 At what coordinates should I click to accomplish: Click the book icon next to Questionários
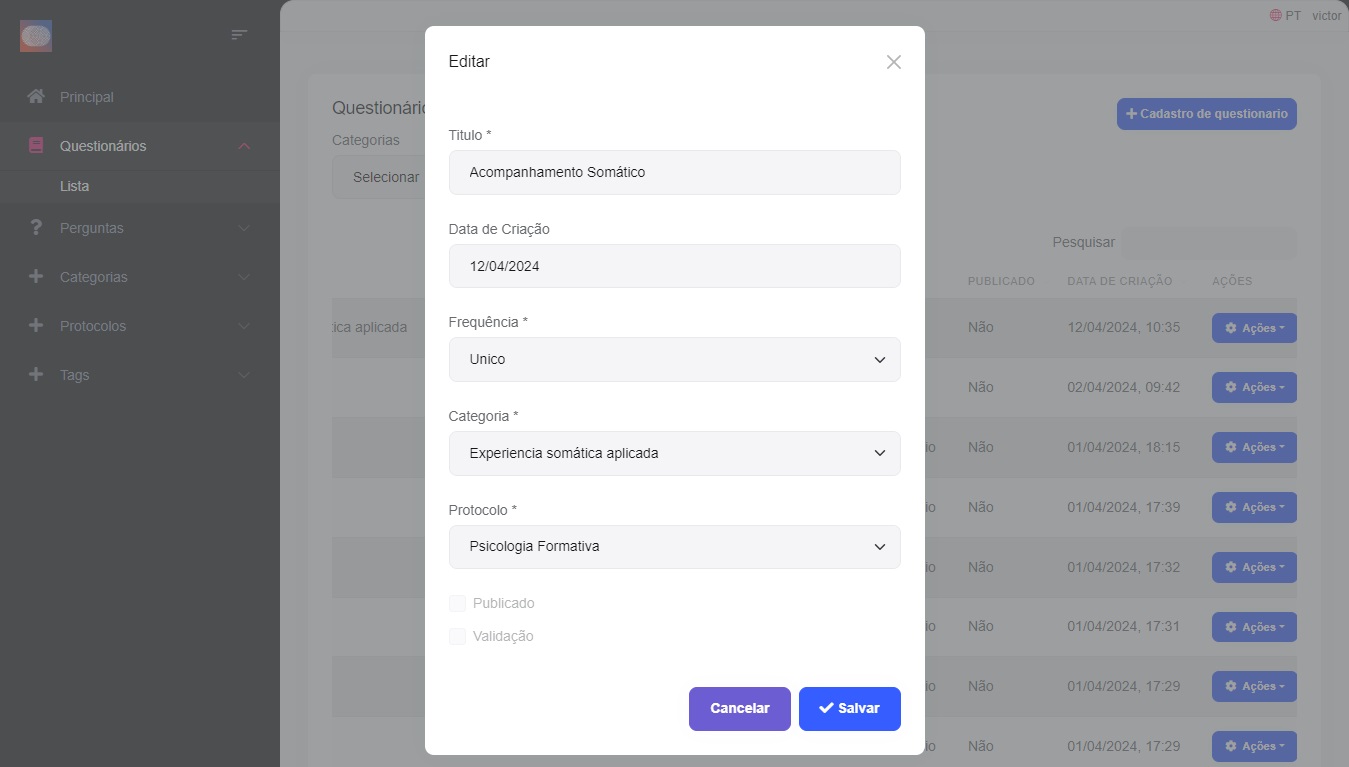click(x=36, y=146)
